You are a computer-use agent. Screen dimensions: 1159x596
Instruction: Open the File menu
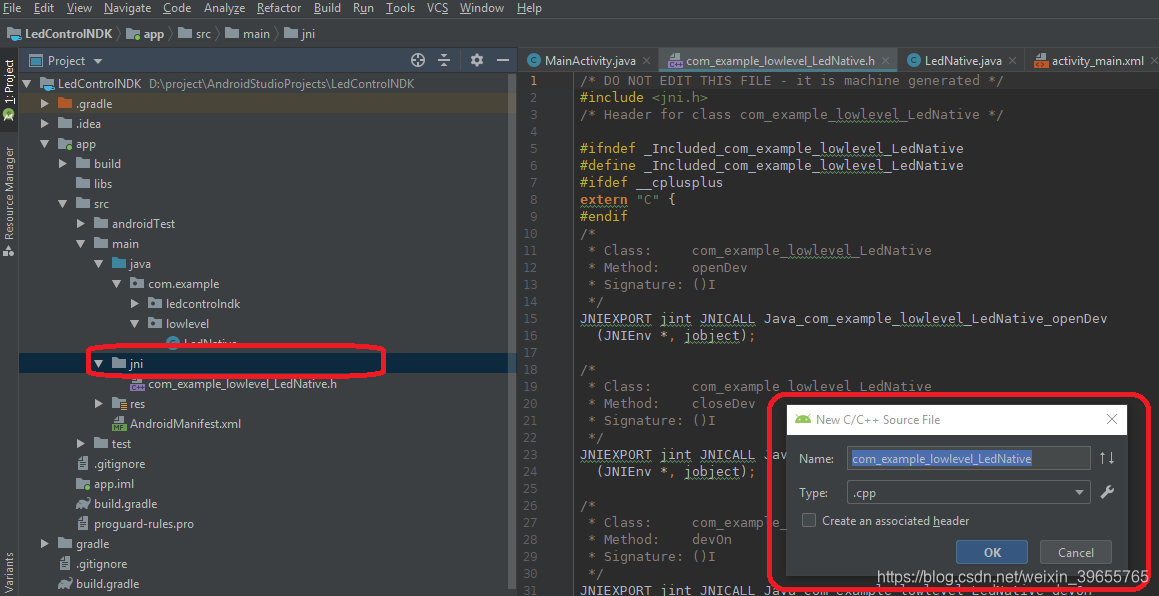pyautogui.click(x=12, y=8)
